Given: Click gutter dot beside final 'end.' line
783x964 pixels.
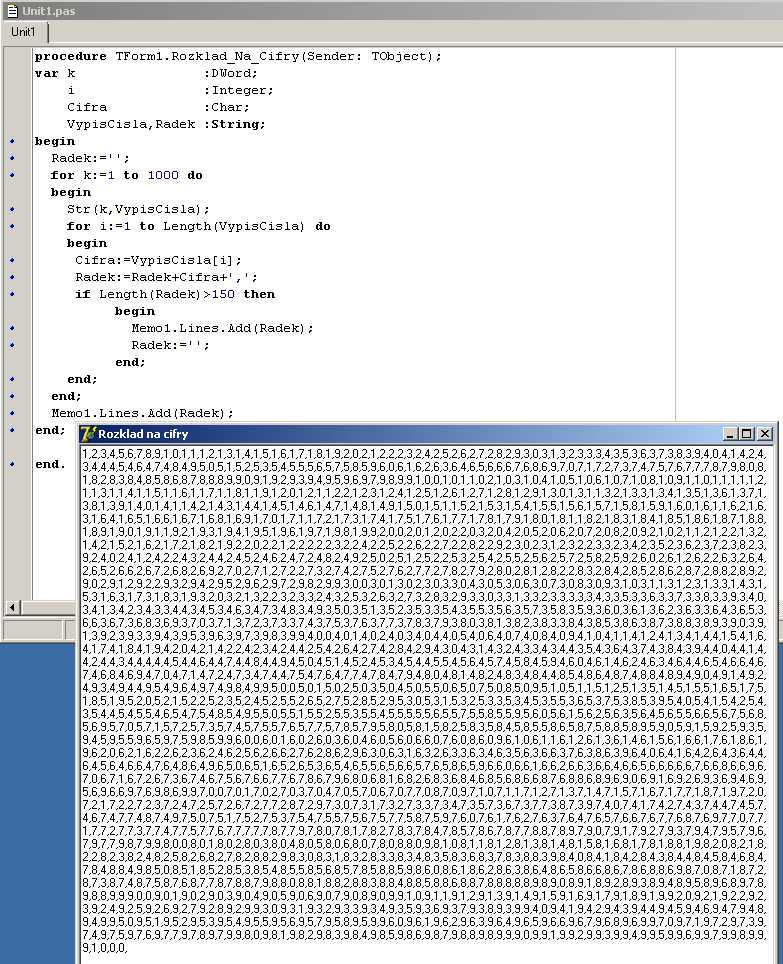Looking at the screenshot, I should 12,464.
